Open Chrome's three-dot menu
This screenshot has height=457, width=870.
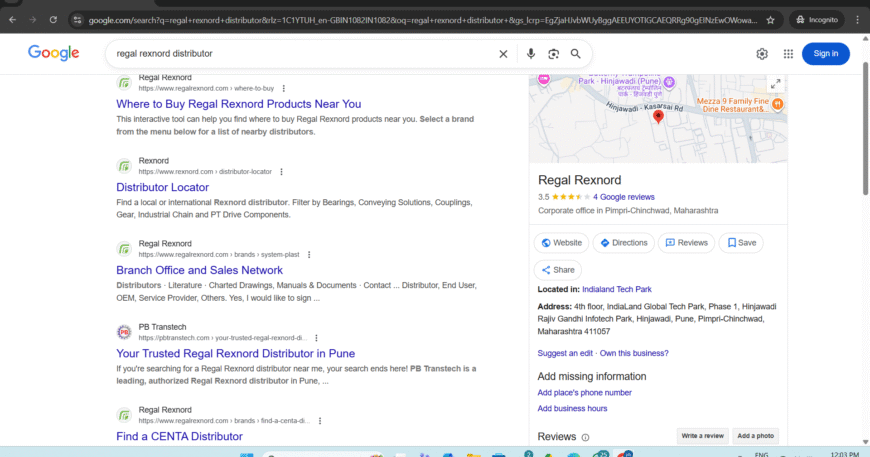(857, 19)
